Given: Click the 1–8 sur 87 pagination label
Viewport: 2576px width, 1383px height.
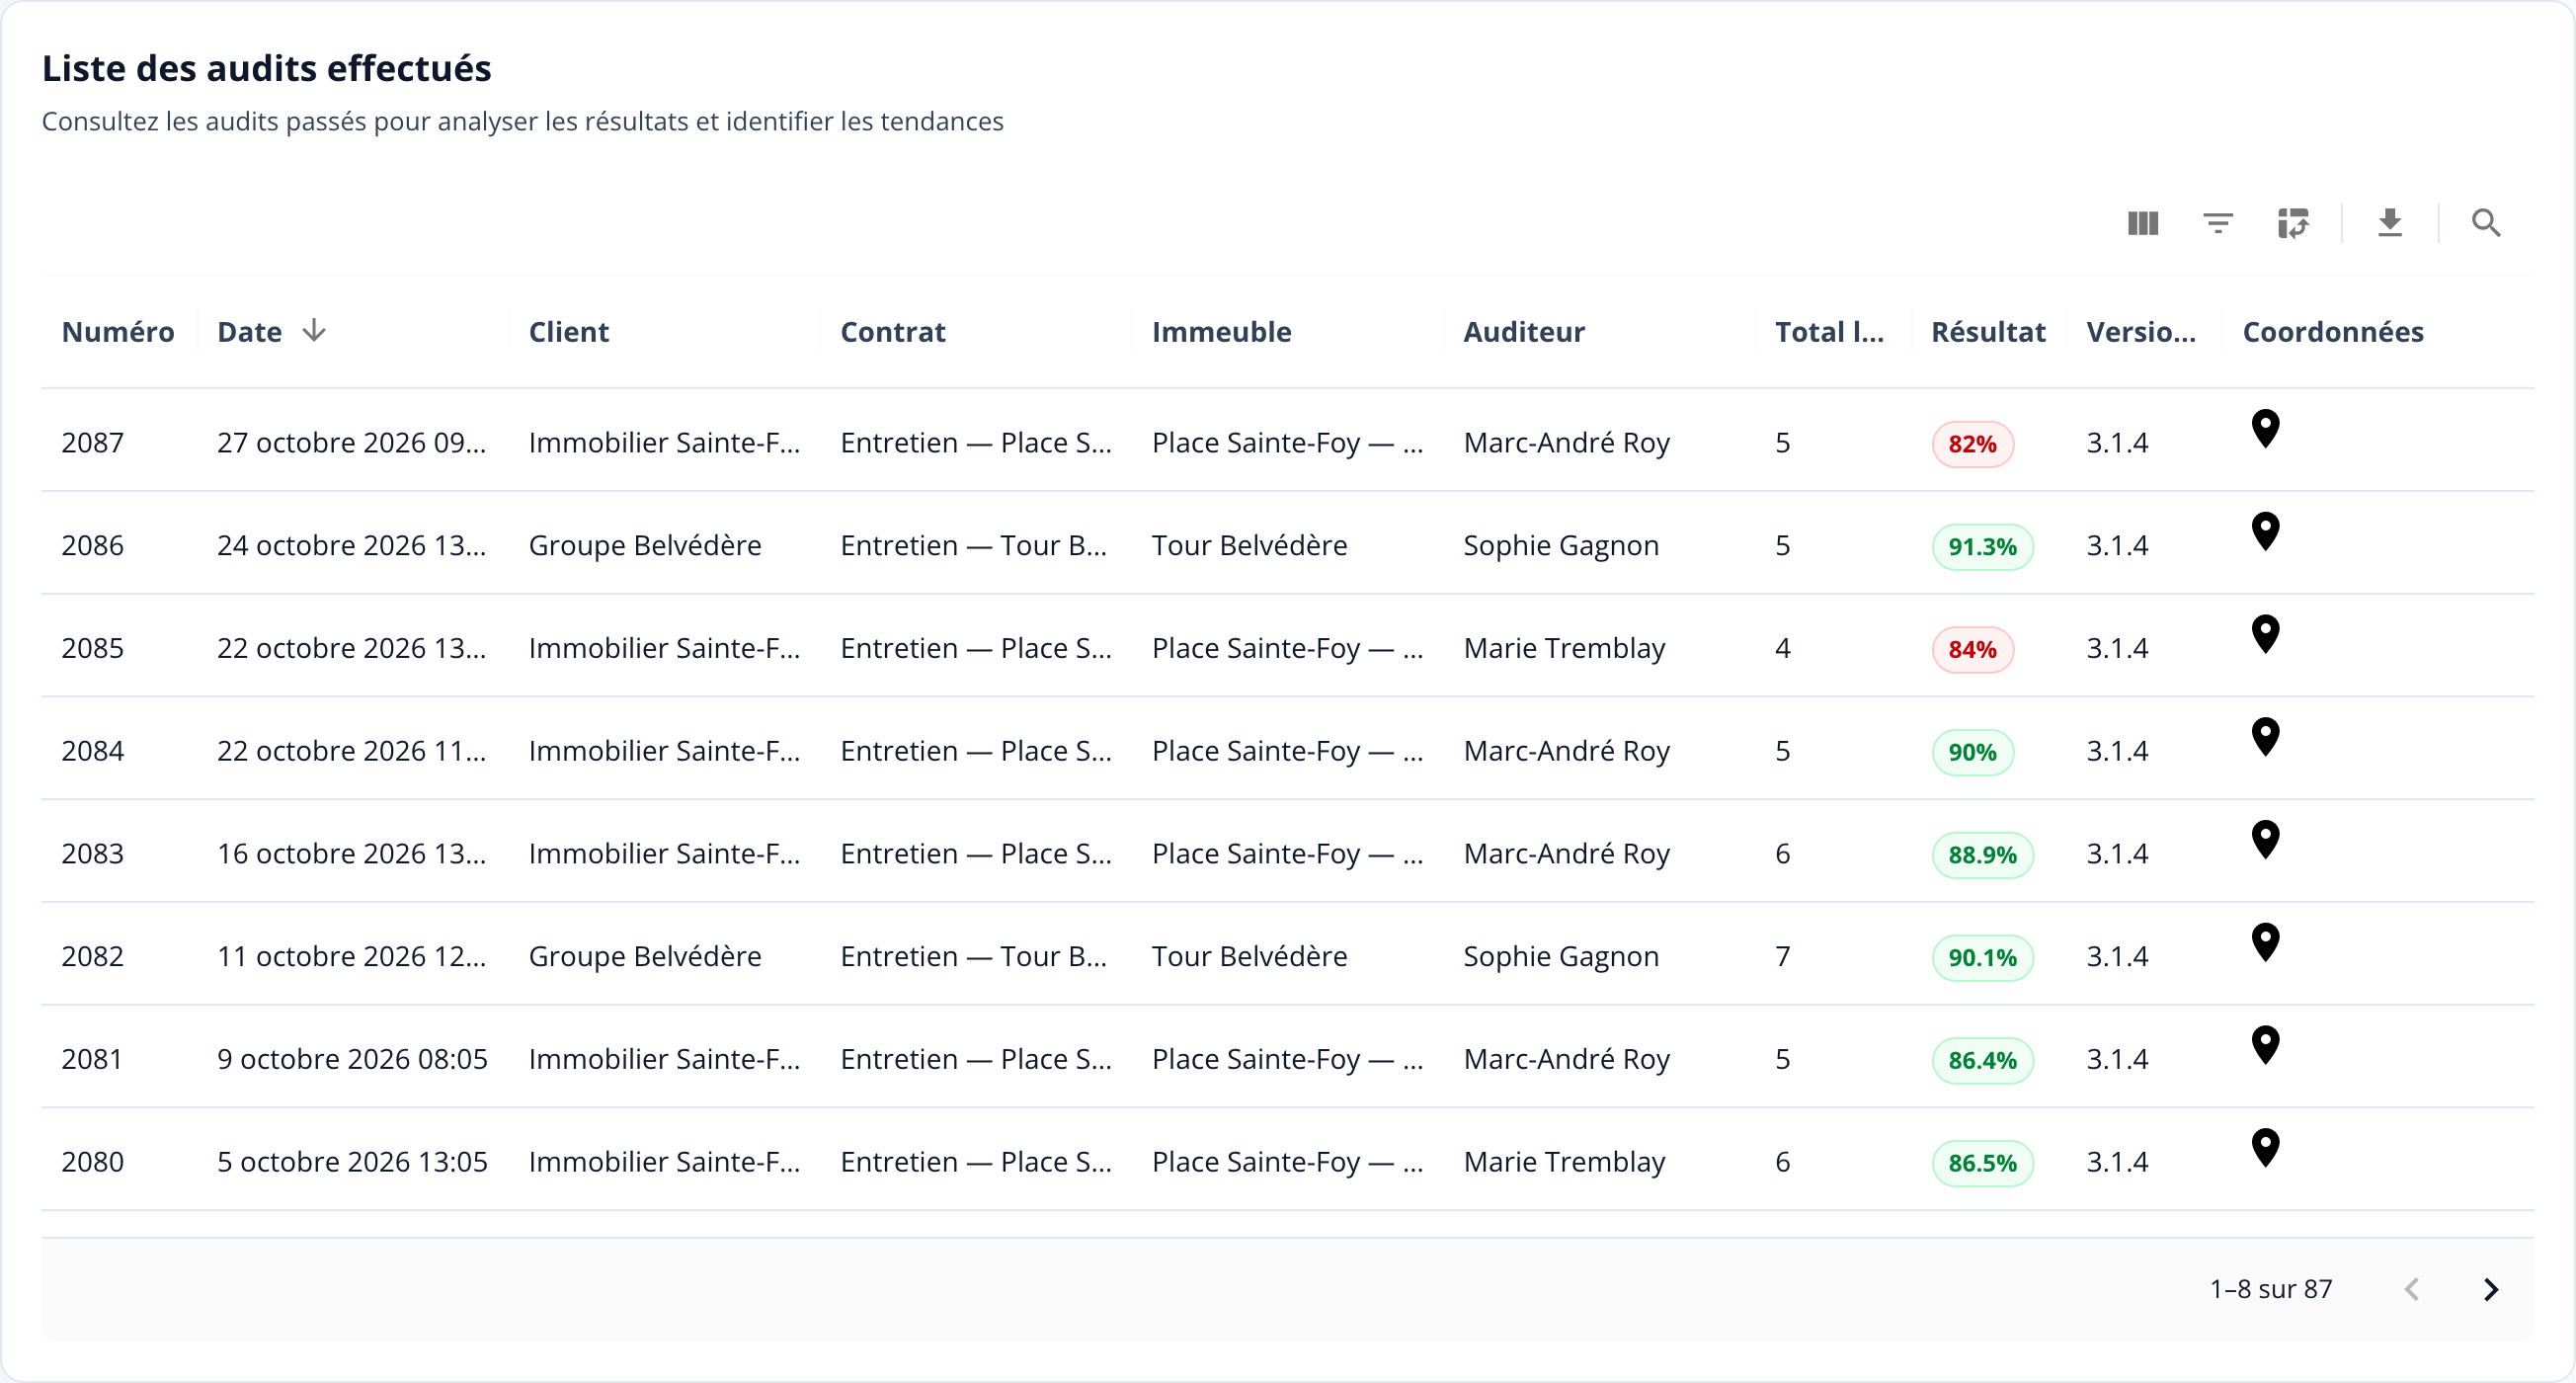Looking at the screenshot, I should coord(2270,1290).
